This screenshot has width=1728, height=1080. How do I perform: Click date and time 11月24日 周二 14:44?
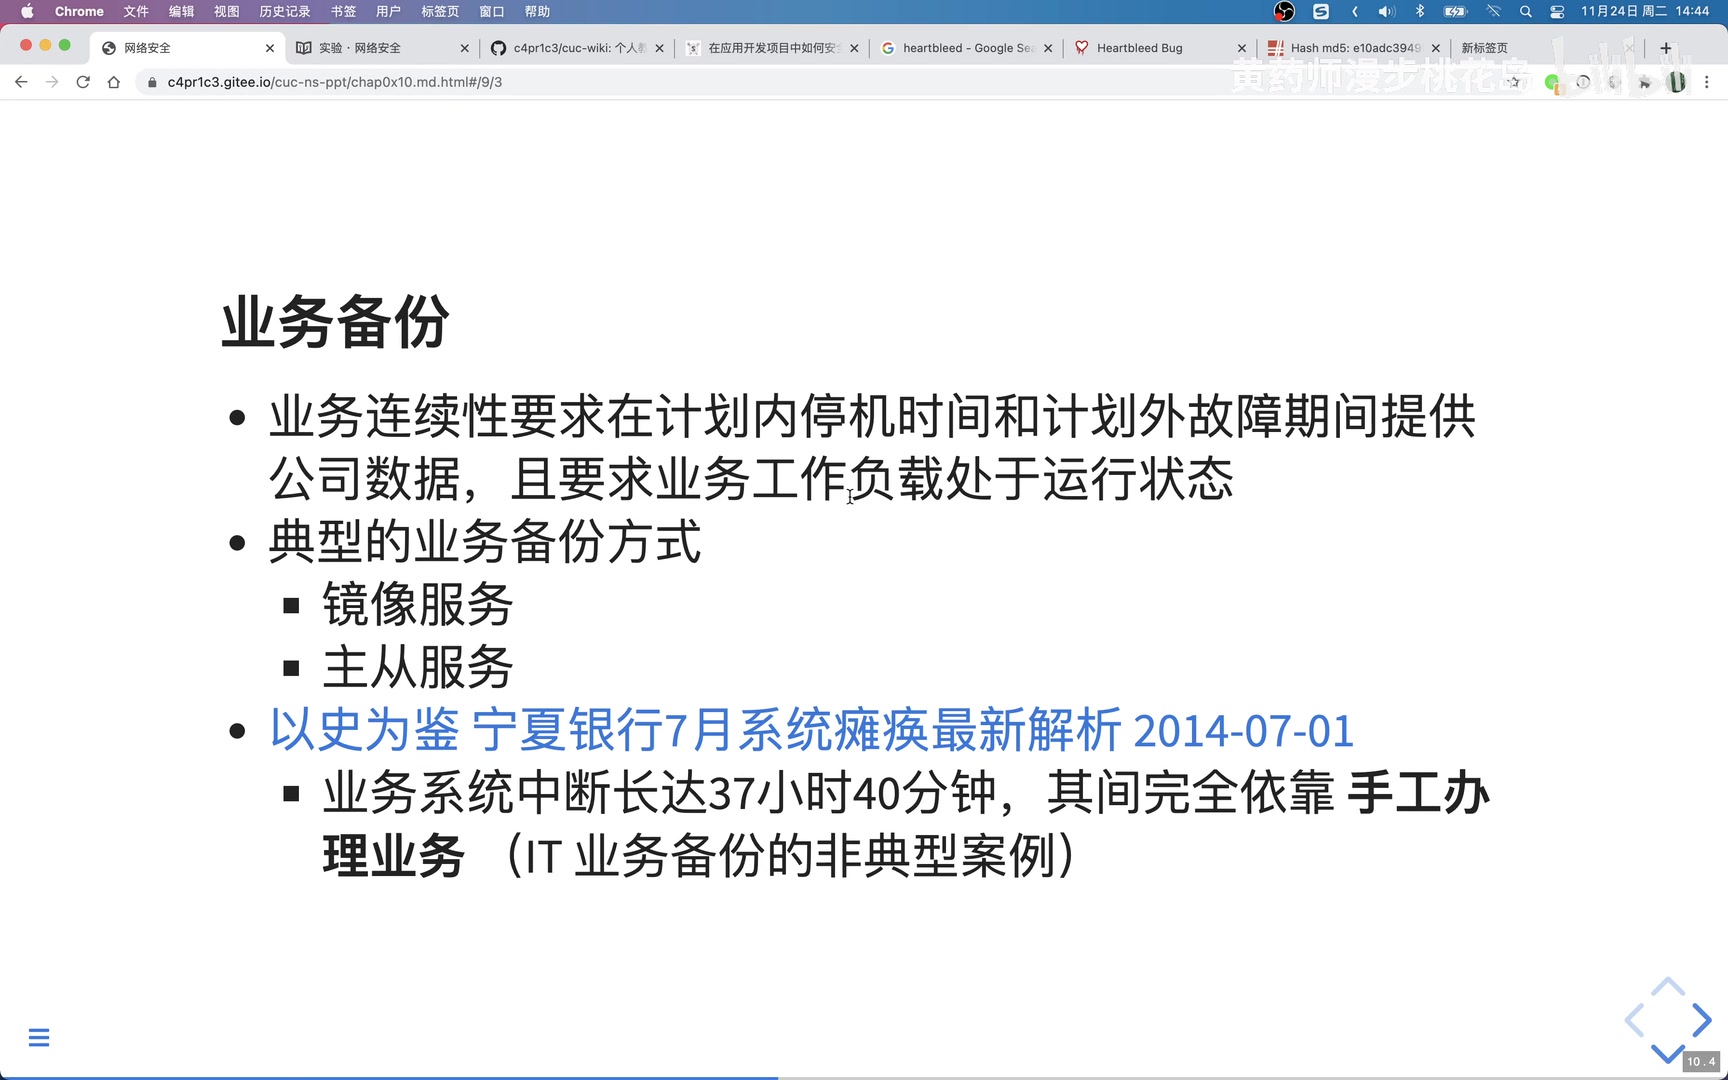1645,11
